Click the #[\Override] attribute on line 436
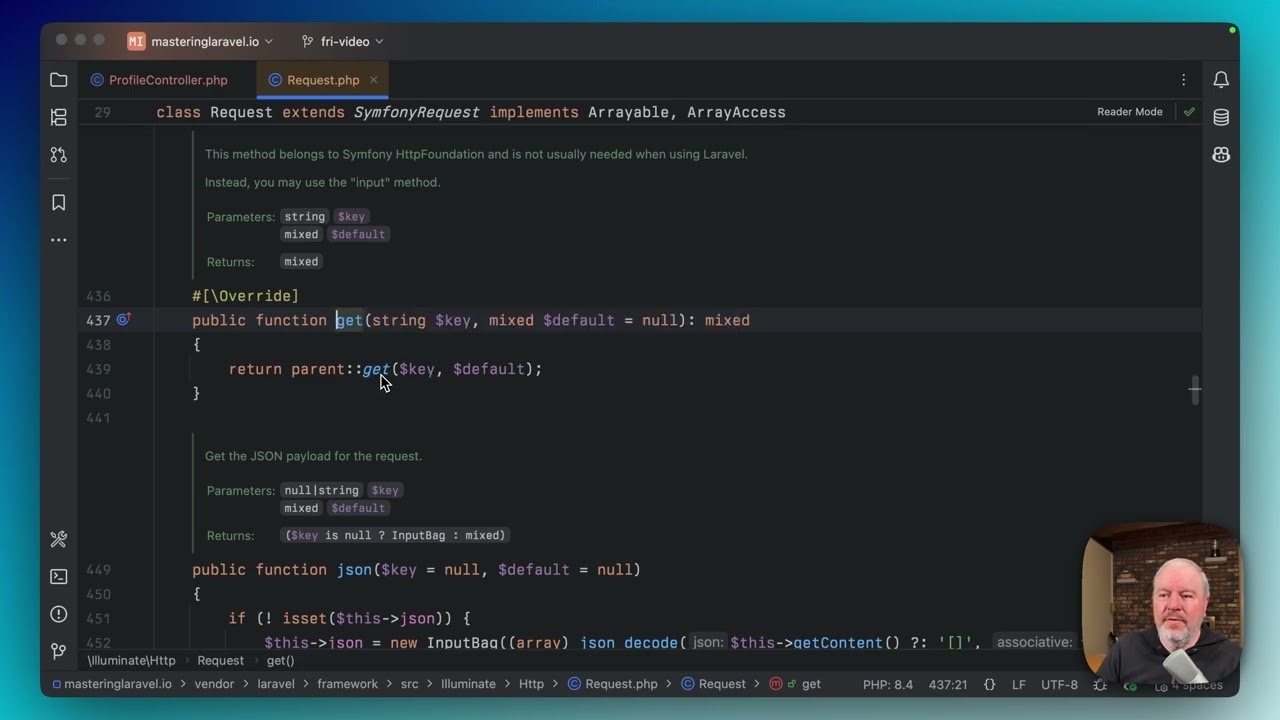This screenshot has height=720, width=1280. click(x=246, y=296)
